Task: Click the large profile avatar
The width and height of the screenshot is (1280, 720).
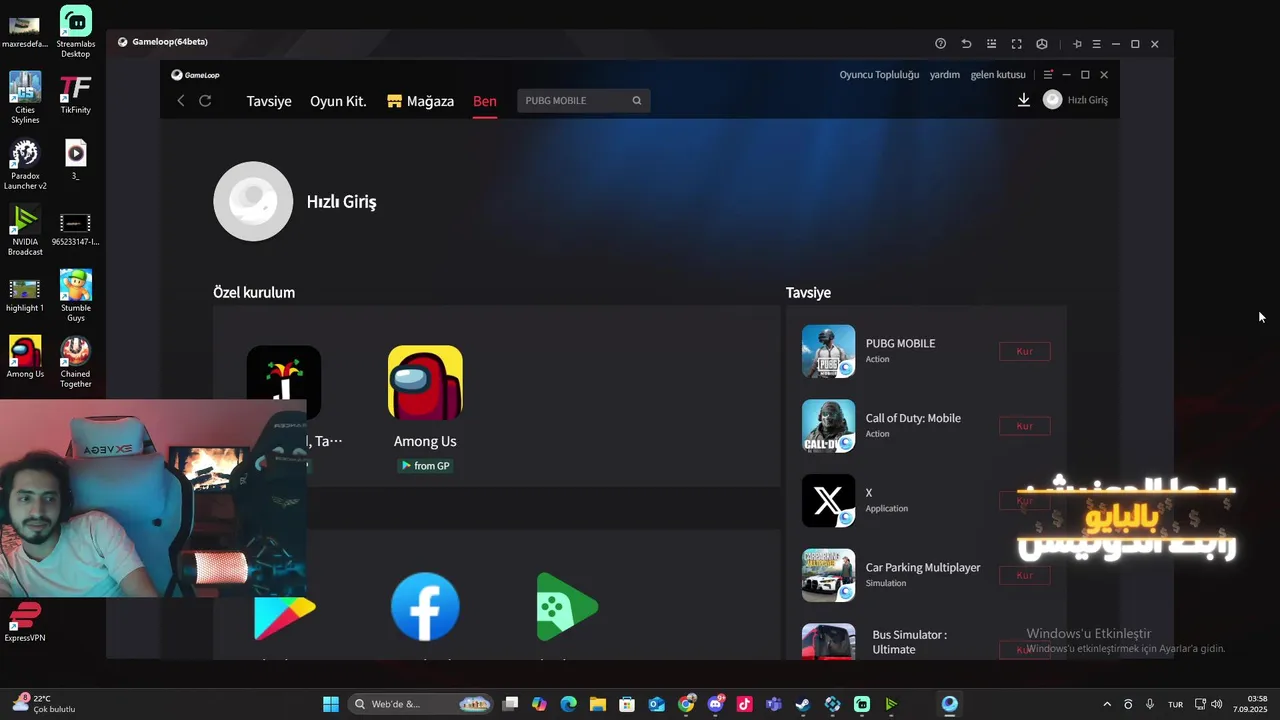Action: pos(253,201)
